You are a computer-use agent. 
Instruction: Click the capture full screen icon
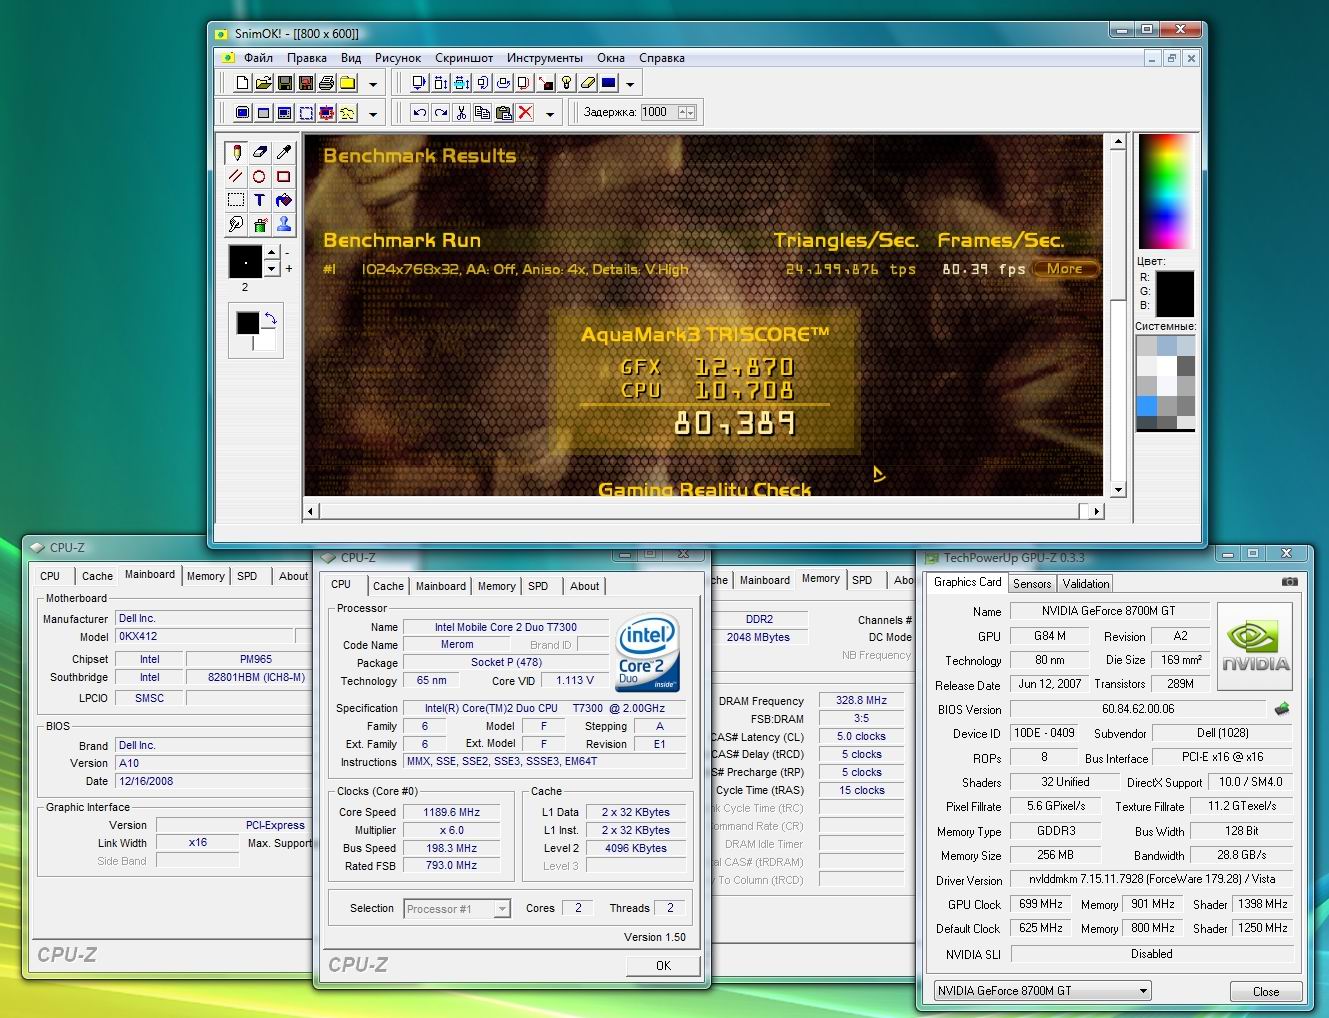242,113
